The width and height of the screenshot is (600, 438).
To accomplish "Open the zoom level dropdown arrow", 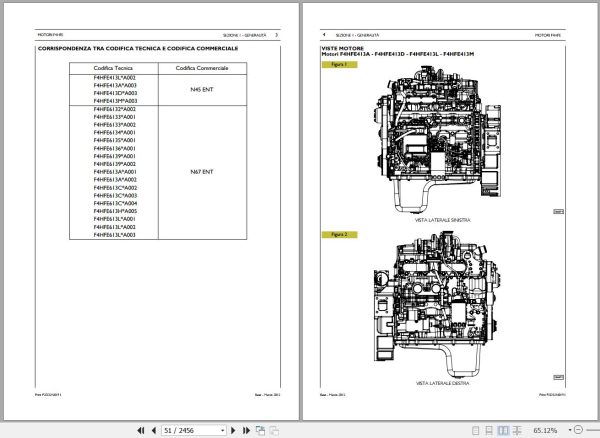I will pyautogui.click(x=570, y=430).
